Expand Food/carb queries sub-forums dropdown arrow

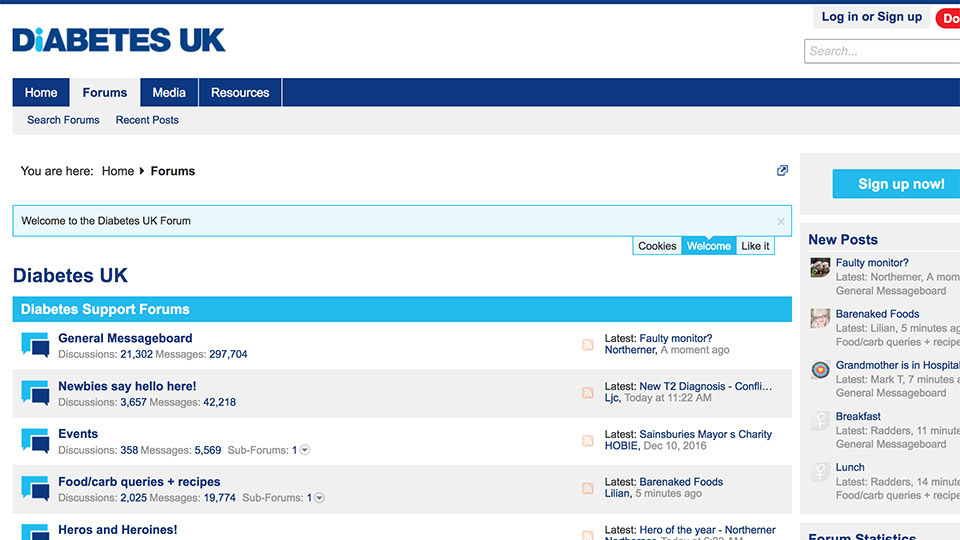pos(319,498)
